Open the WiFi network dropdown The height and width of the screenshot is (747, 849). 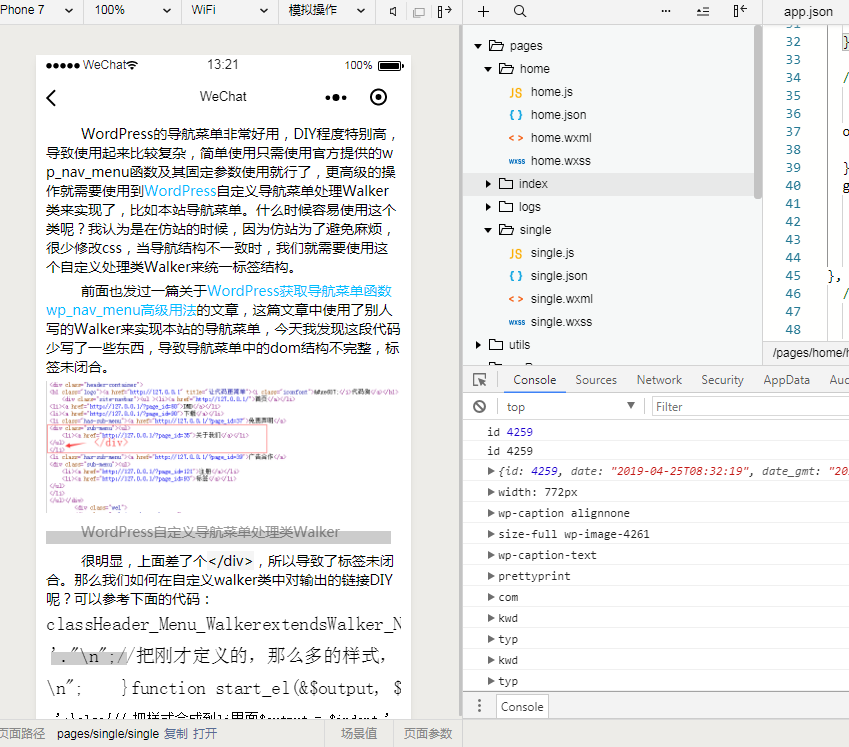(230, 10)
